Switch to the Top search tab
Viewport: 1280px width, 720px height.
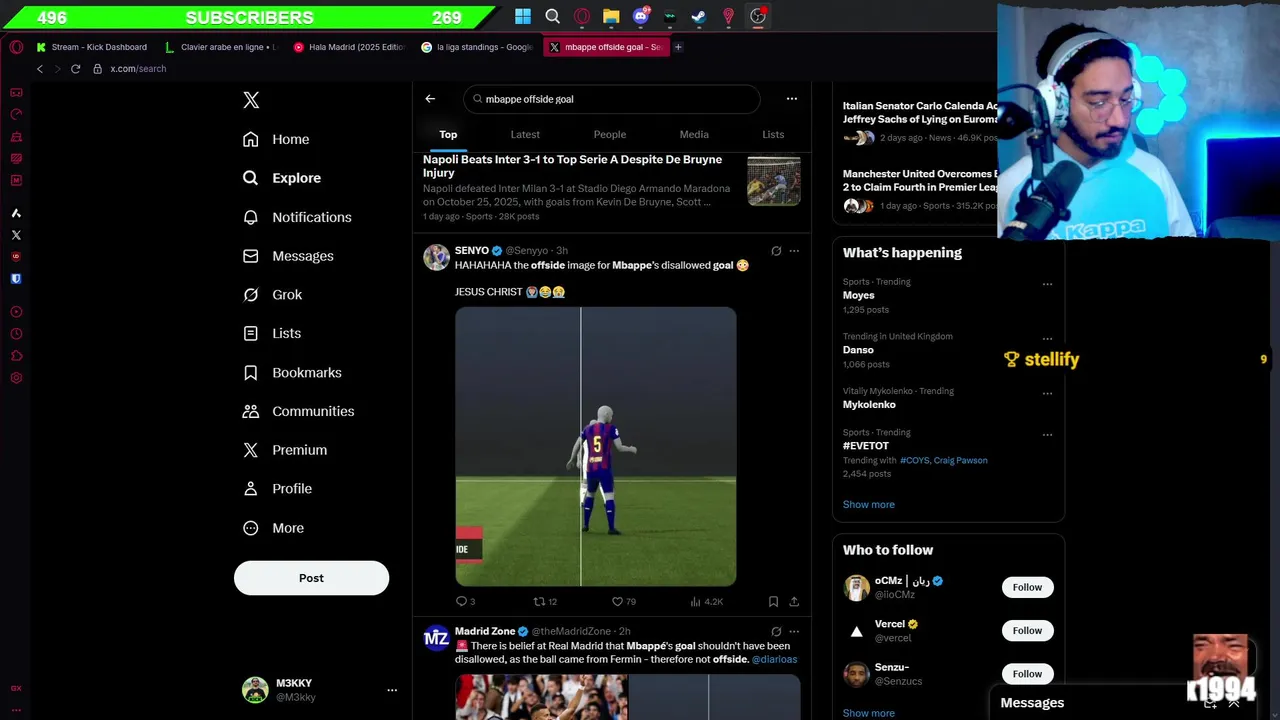[448, 134]
